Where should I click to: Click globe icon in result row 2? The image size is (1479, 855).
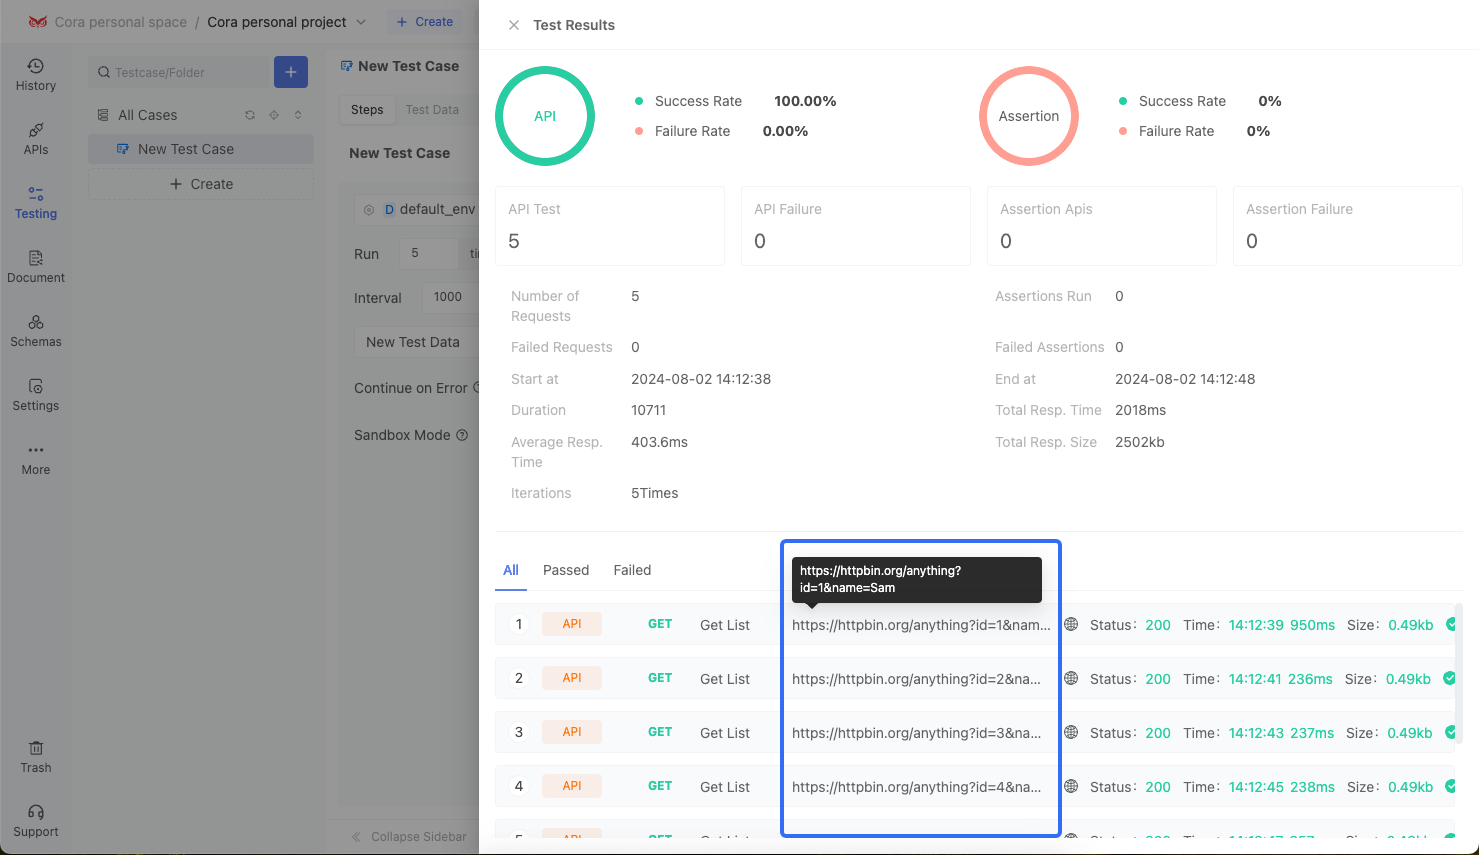point(1071,678)
